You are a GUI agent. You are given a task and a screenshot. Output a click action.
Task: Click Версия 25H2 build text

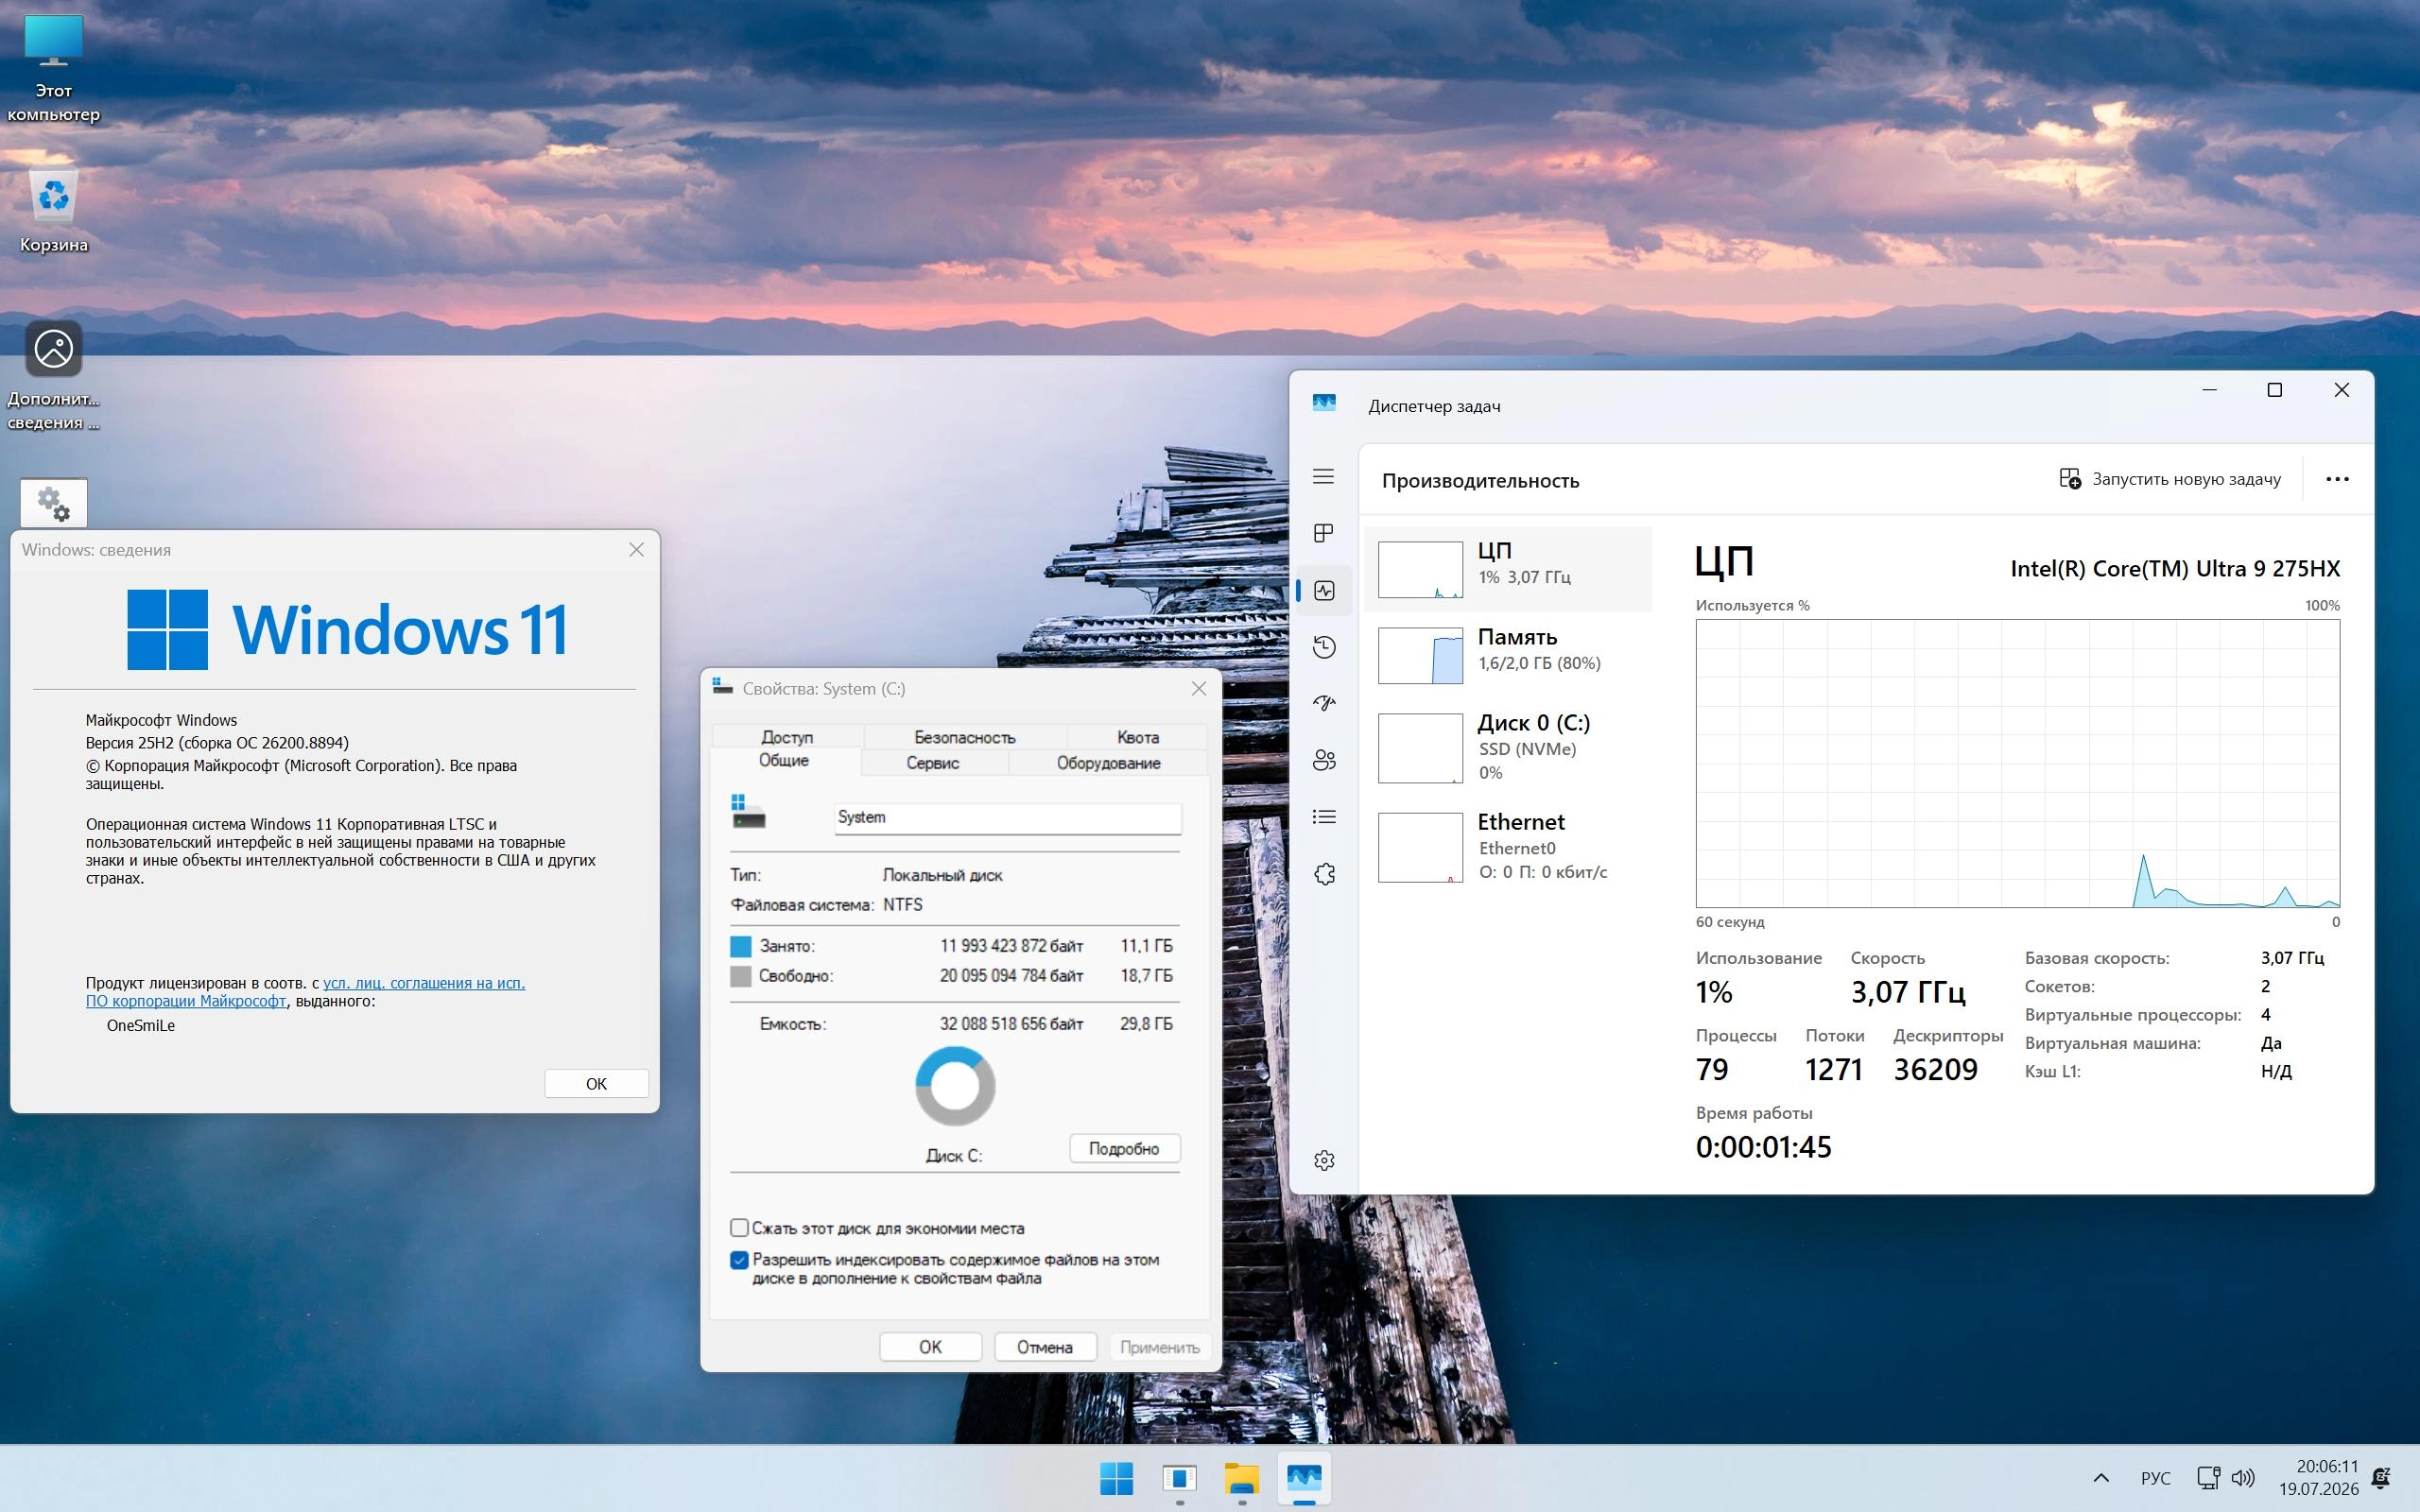click(x=217, y=743)
